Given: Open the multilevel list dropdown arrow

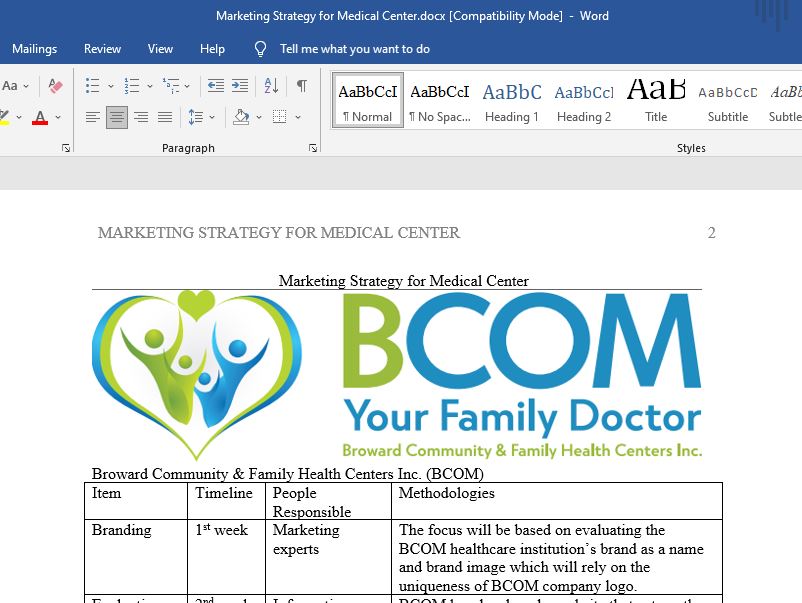Looking at the screenshot, I should pyautogui.click(x=187, y=86).
